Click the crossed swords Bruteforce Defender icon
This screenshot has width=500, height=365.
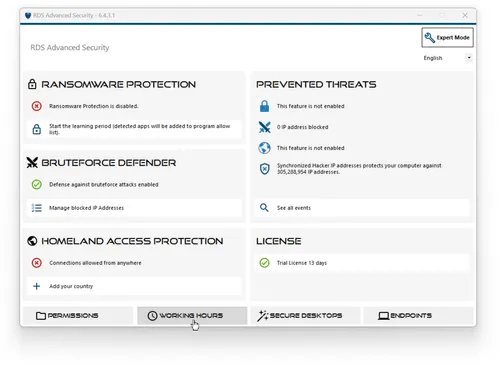[x=32, y=163]
